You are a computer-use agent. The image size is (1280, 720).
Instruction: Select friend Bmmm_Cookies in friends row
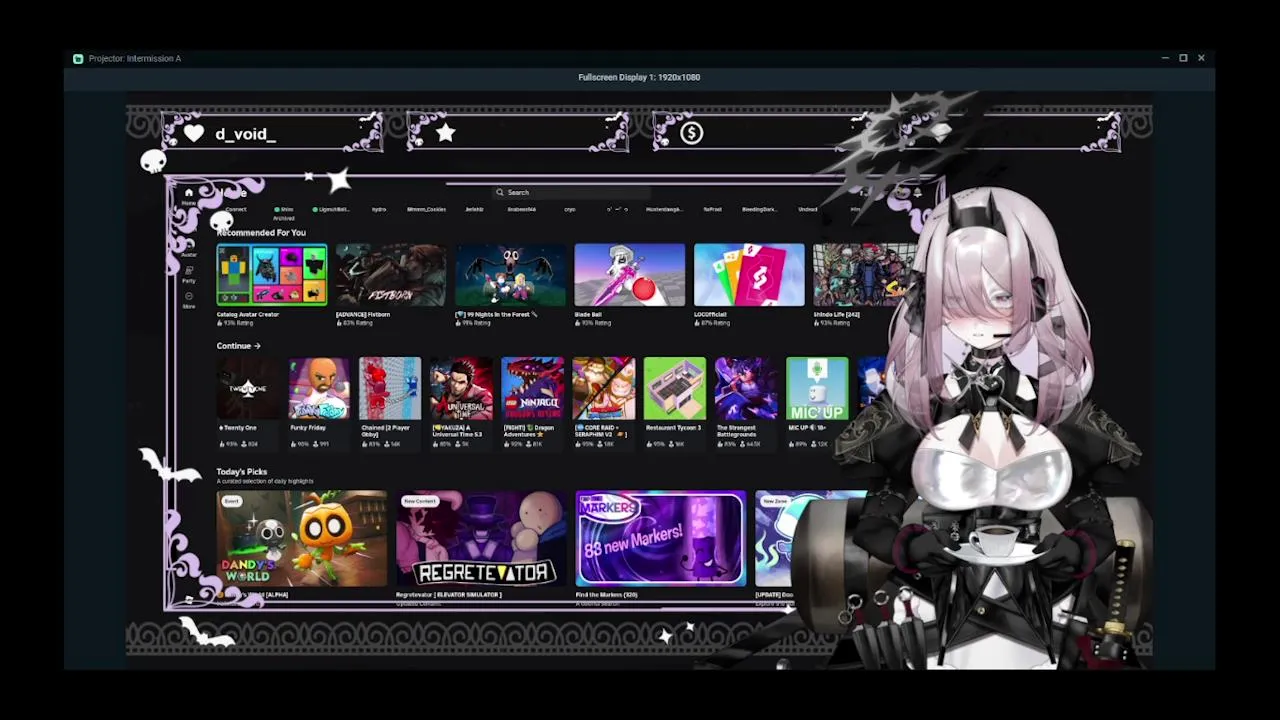426,210
